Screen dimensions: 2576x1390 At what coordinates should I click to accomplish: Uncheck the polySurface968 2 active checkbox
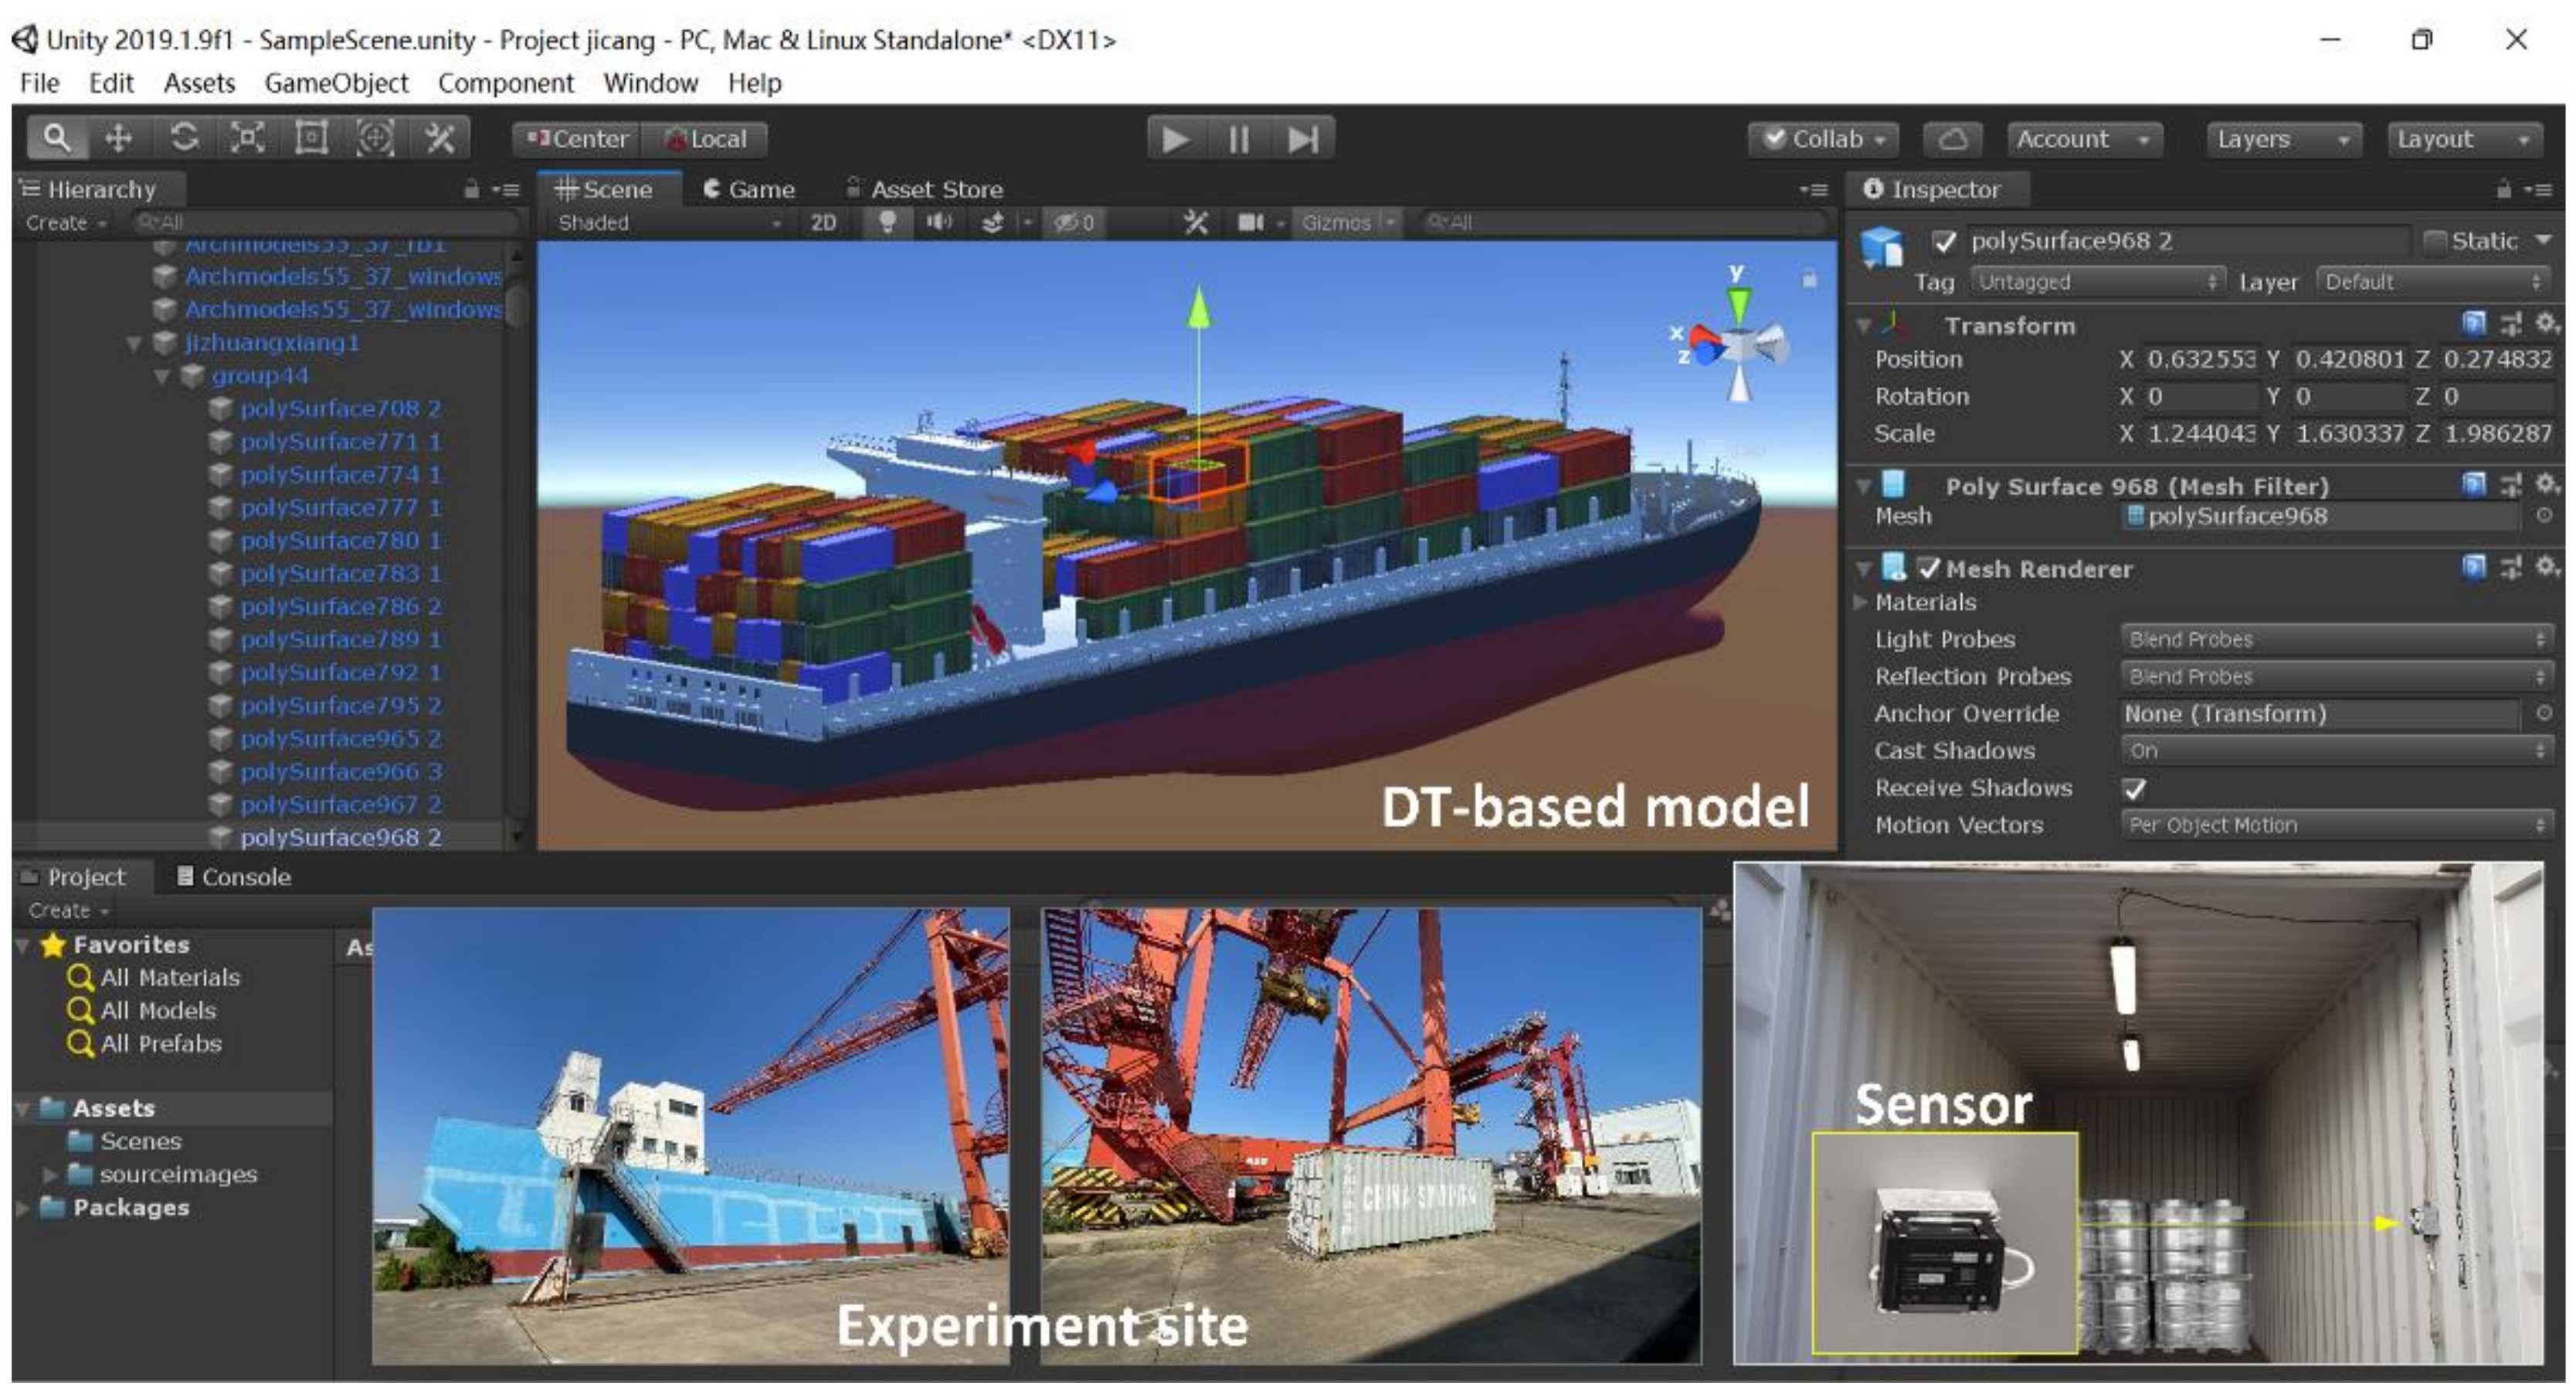click(x=1944, y=241)
